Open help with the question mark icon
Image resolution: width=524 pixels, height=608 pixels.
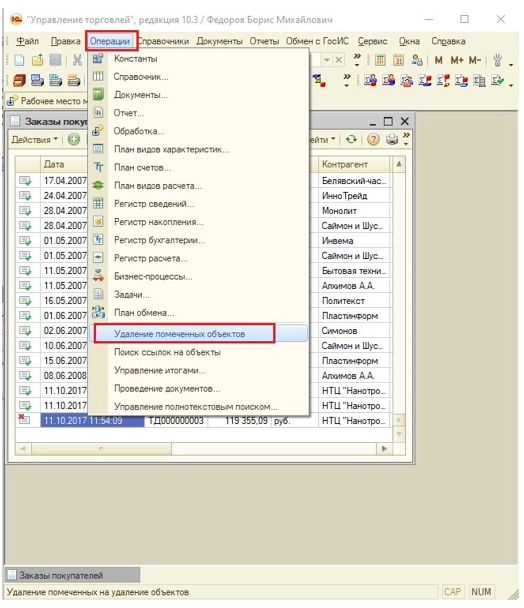pyautogui.click(x=373, y=139)
